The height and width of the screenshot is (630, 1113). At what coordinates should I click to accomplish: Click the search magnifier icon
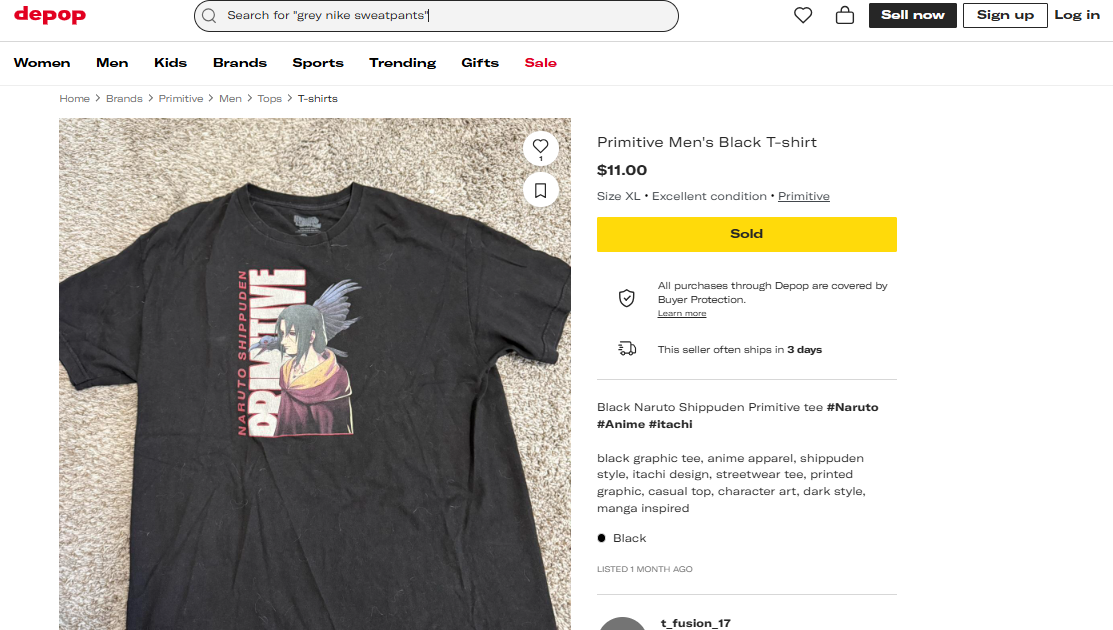tap(209, 16)
